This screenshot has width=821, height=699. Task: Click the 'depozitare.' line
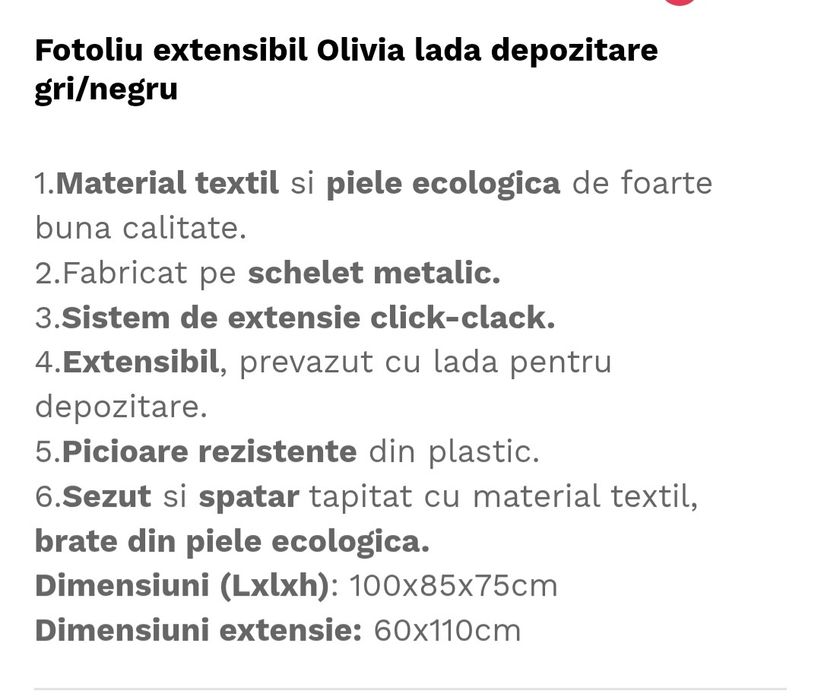click(x=121, y=406)
